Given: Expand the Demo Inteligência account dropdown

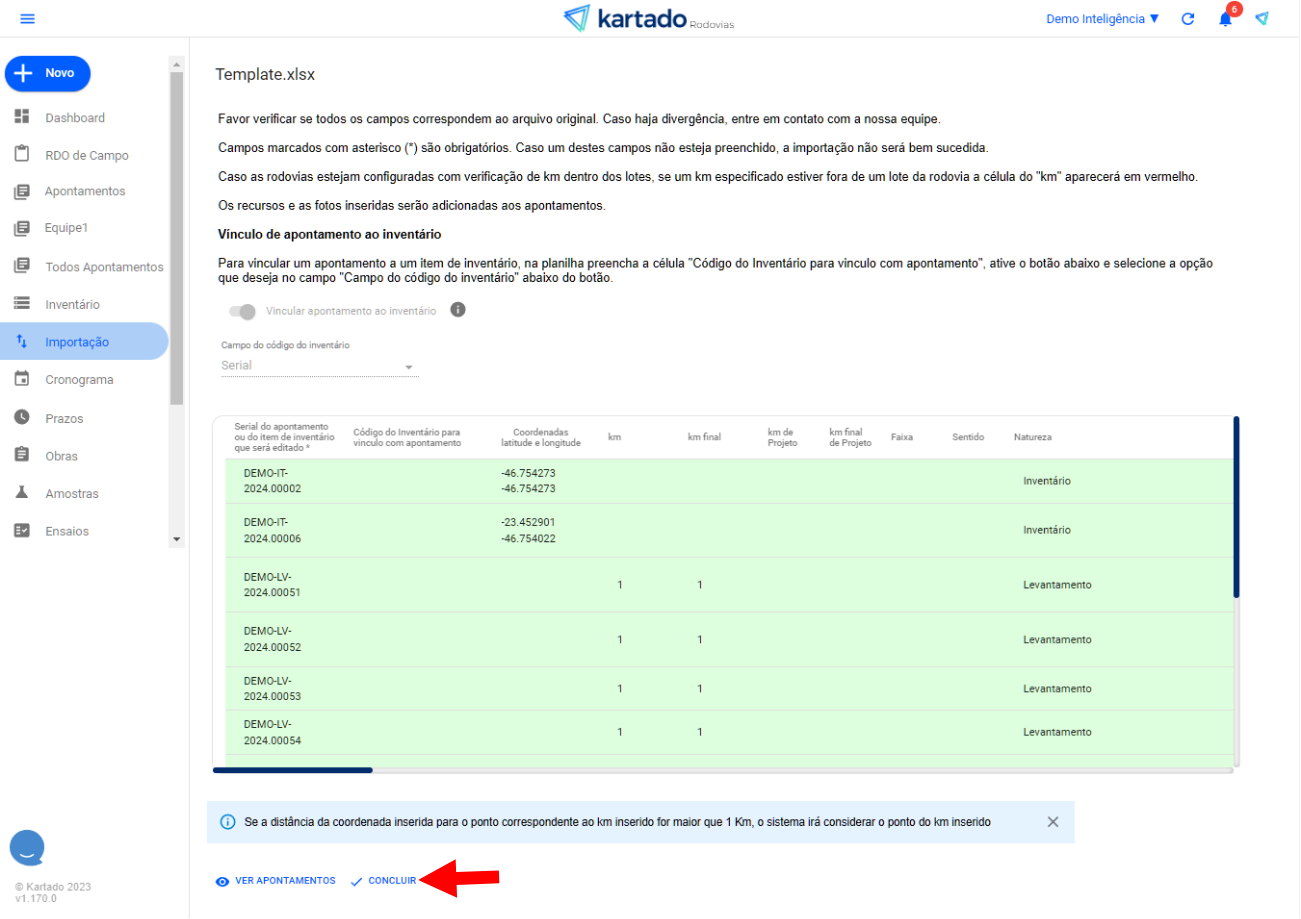Looking at the screenshot, I should point(1102,19).
